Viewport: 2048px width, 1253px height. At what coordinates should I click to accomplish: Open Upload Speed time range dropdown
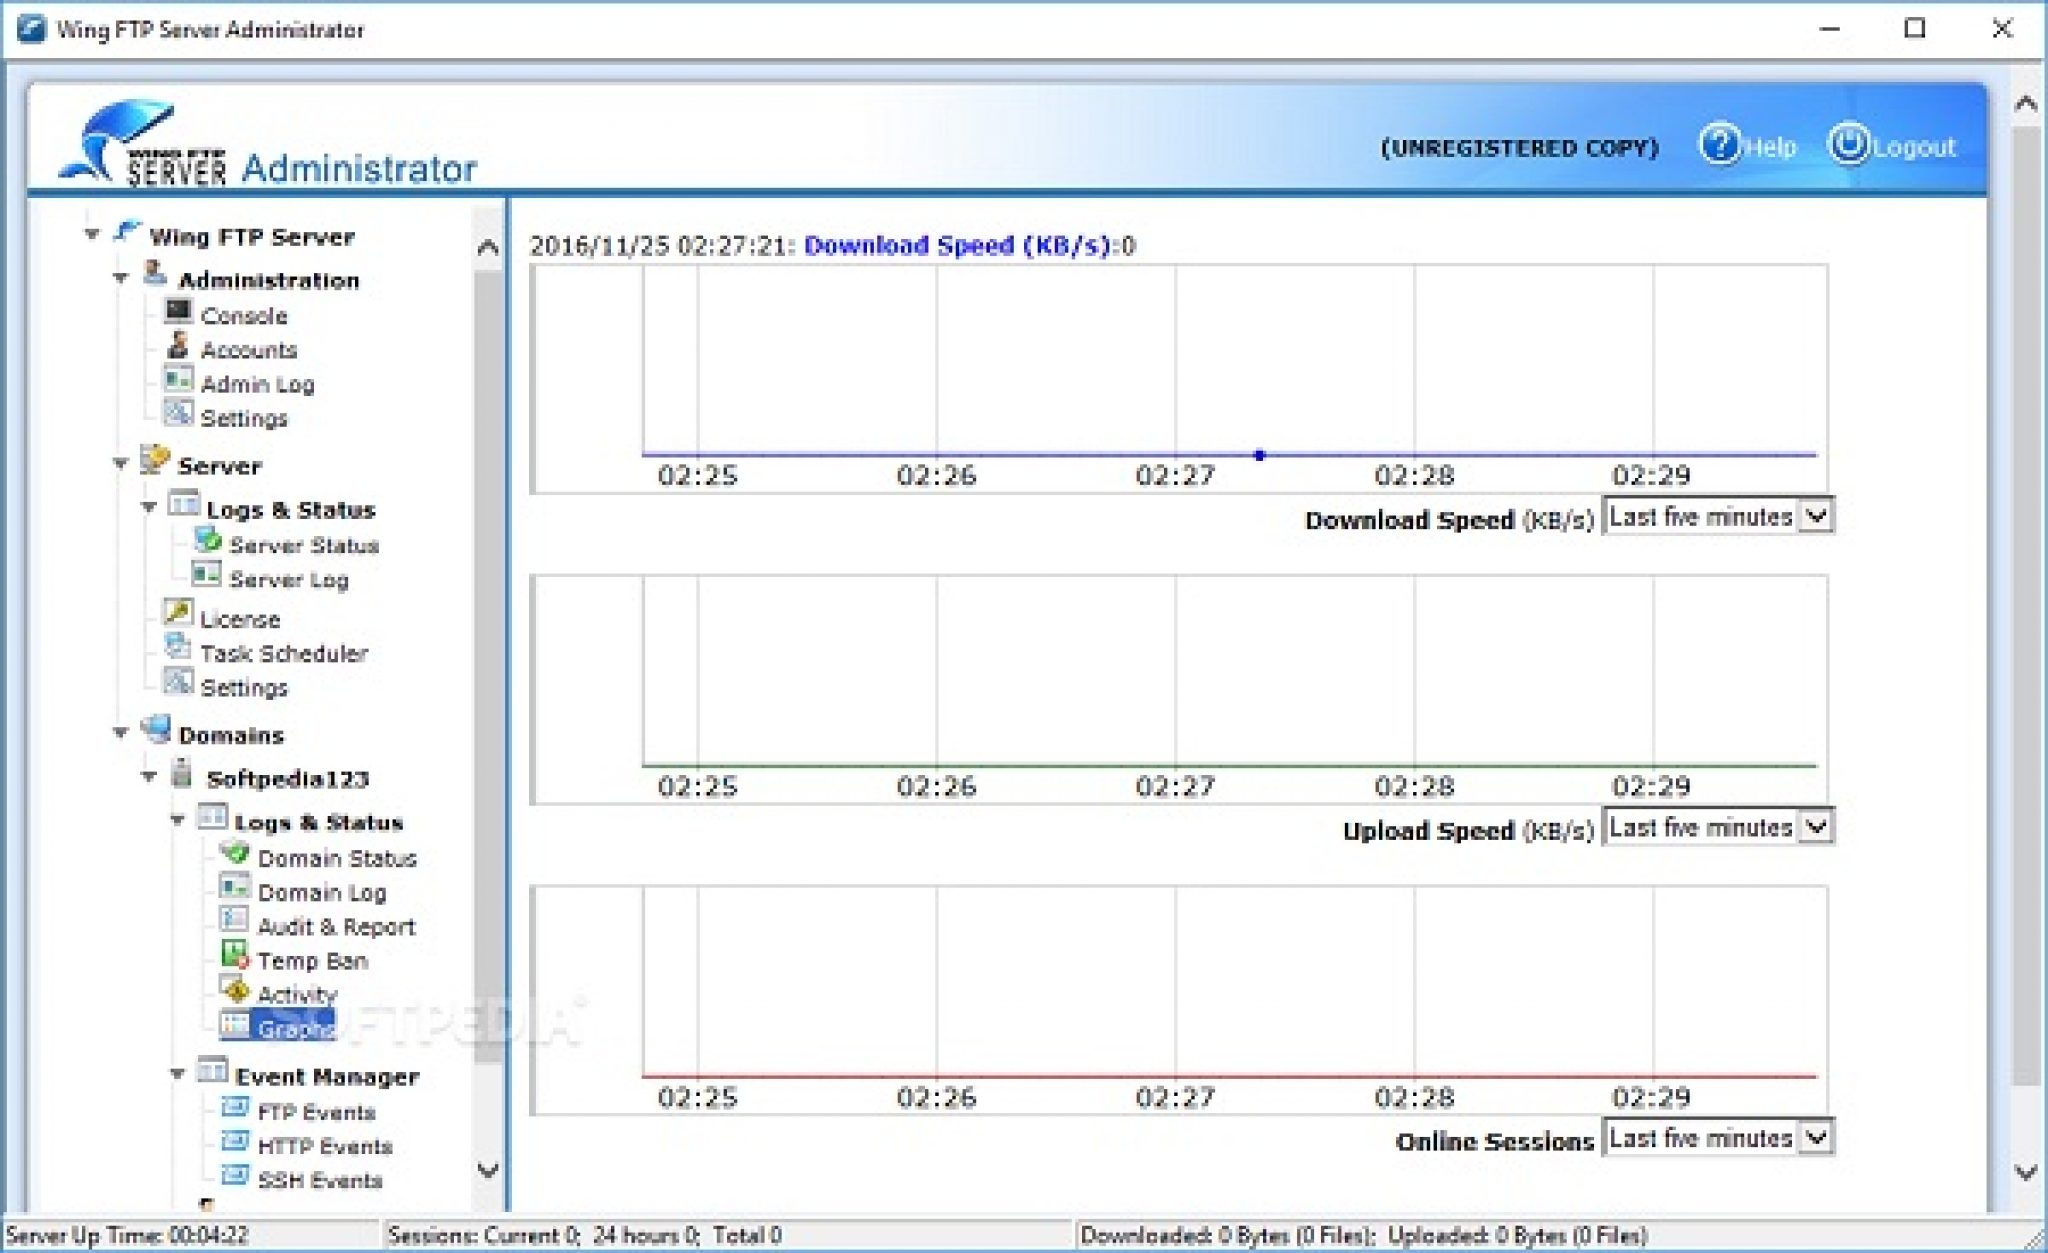click(1815, 828)
